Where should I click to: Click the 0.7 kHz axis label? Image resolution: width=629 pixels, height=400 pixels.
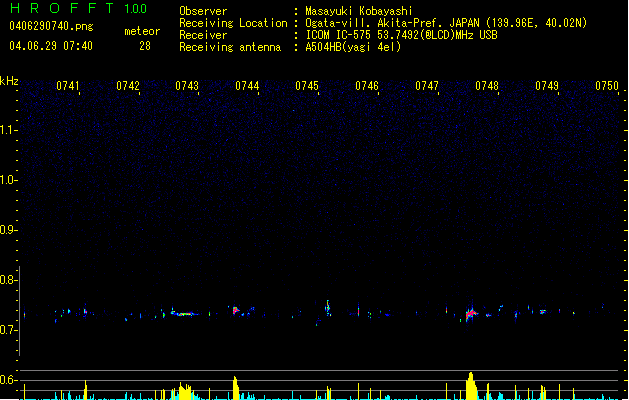[x=8, y=330]
